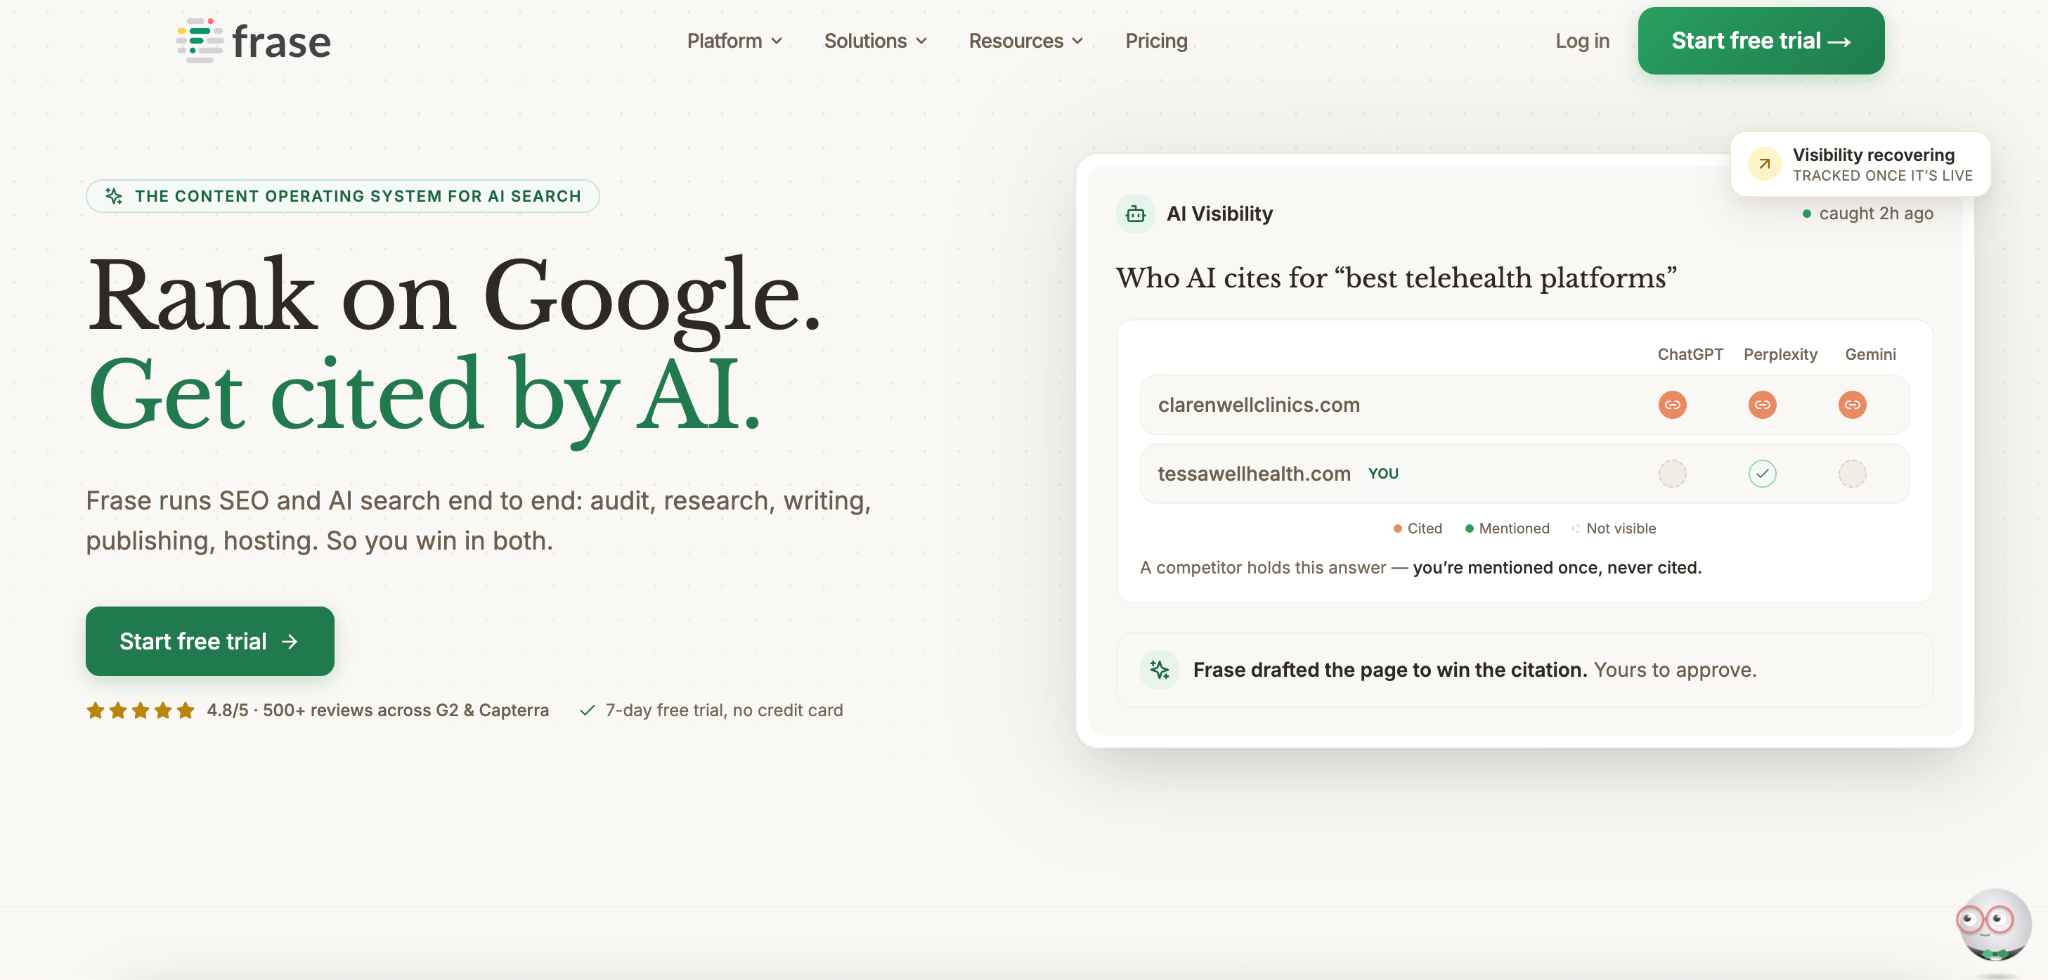Open the Platform dropdown menu
2048x980 pixels.
click(x=734, y=41)
